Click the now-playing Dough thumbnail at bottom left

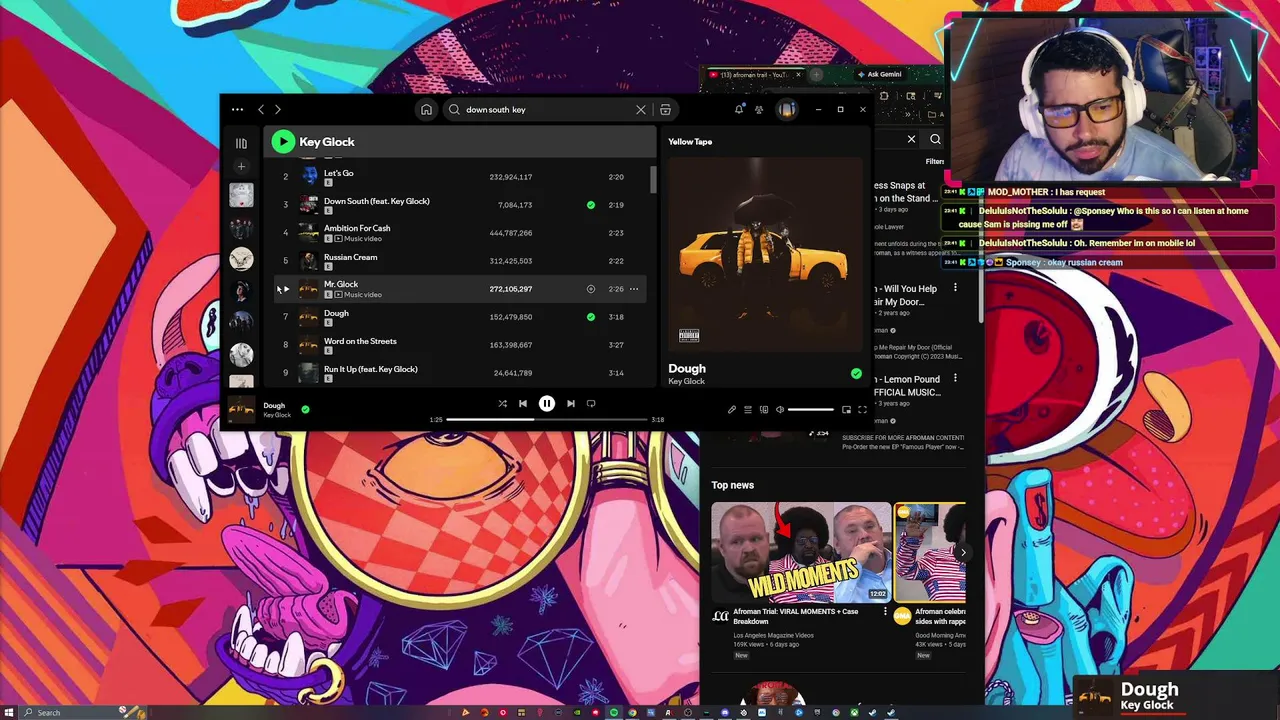click(242, 410)
